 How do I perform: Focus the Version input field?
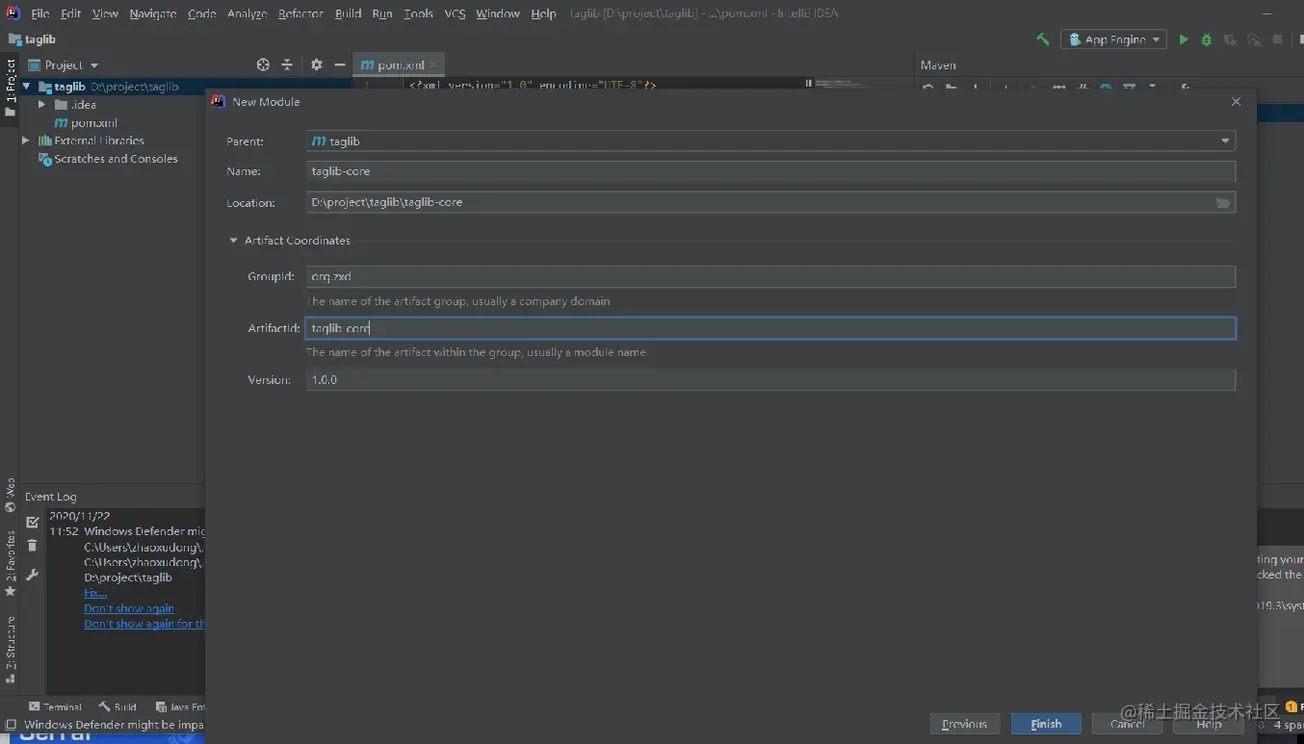770,380
